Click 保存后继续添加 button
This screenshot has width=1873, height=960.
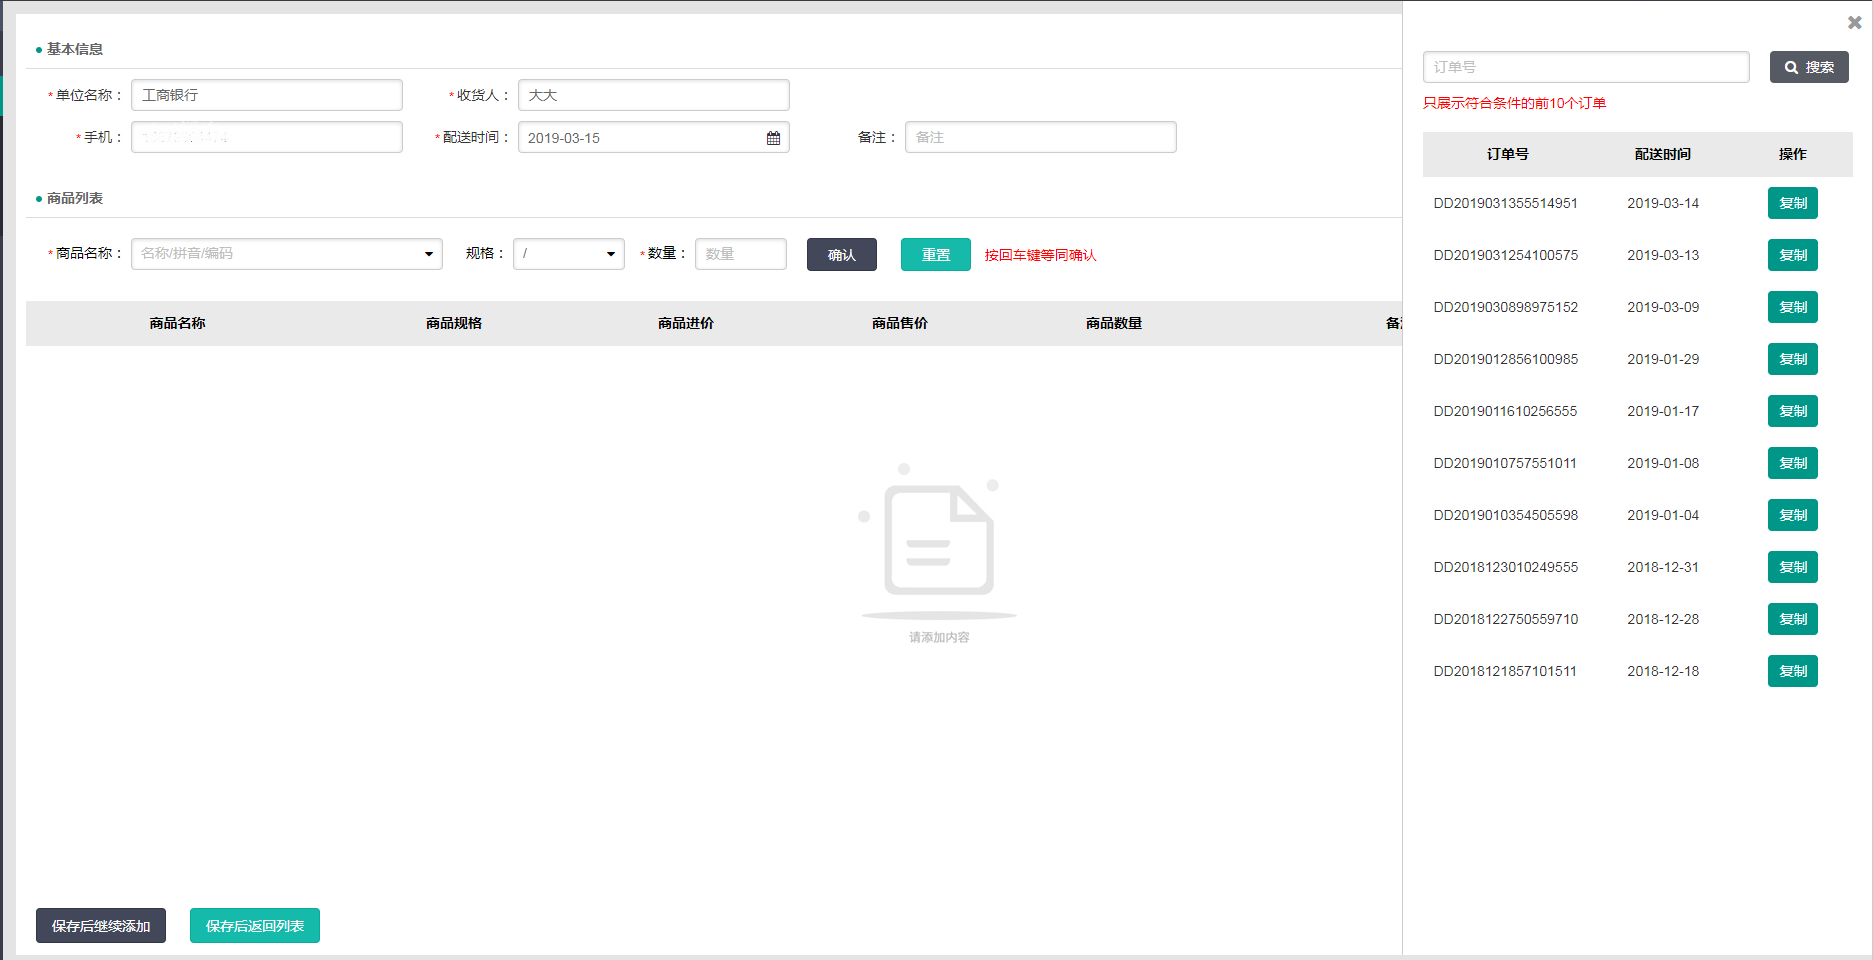click(x=101, y=926)
